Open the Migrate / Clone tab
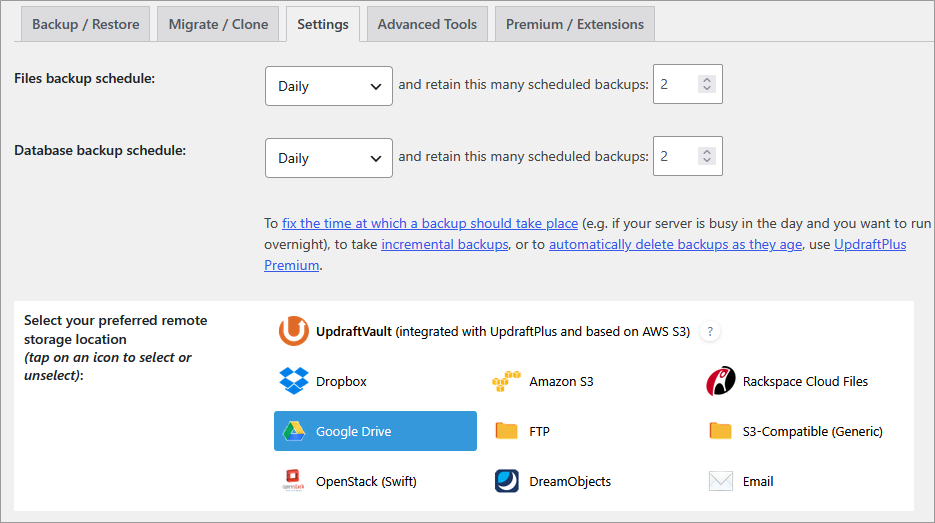This screenshot has height=523, width=935. [218, 24]
